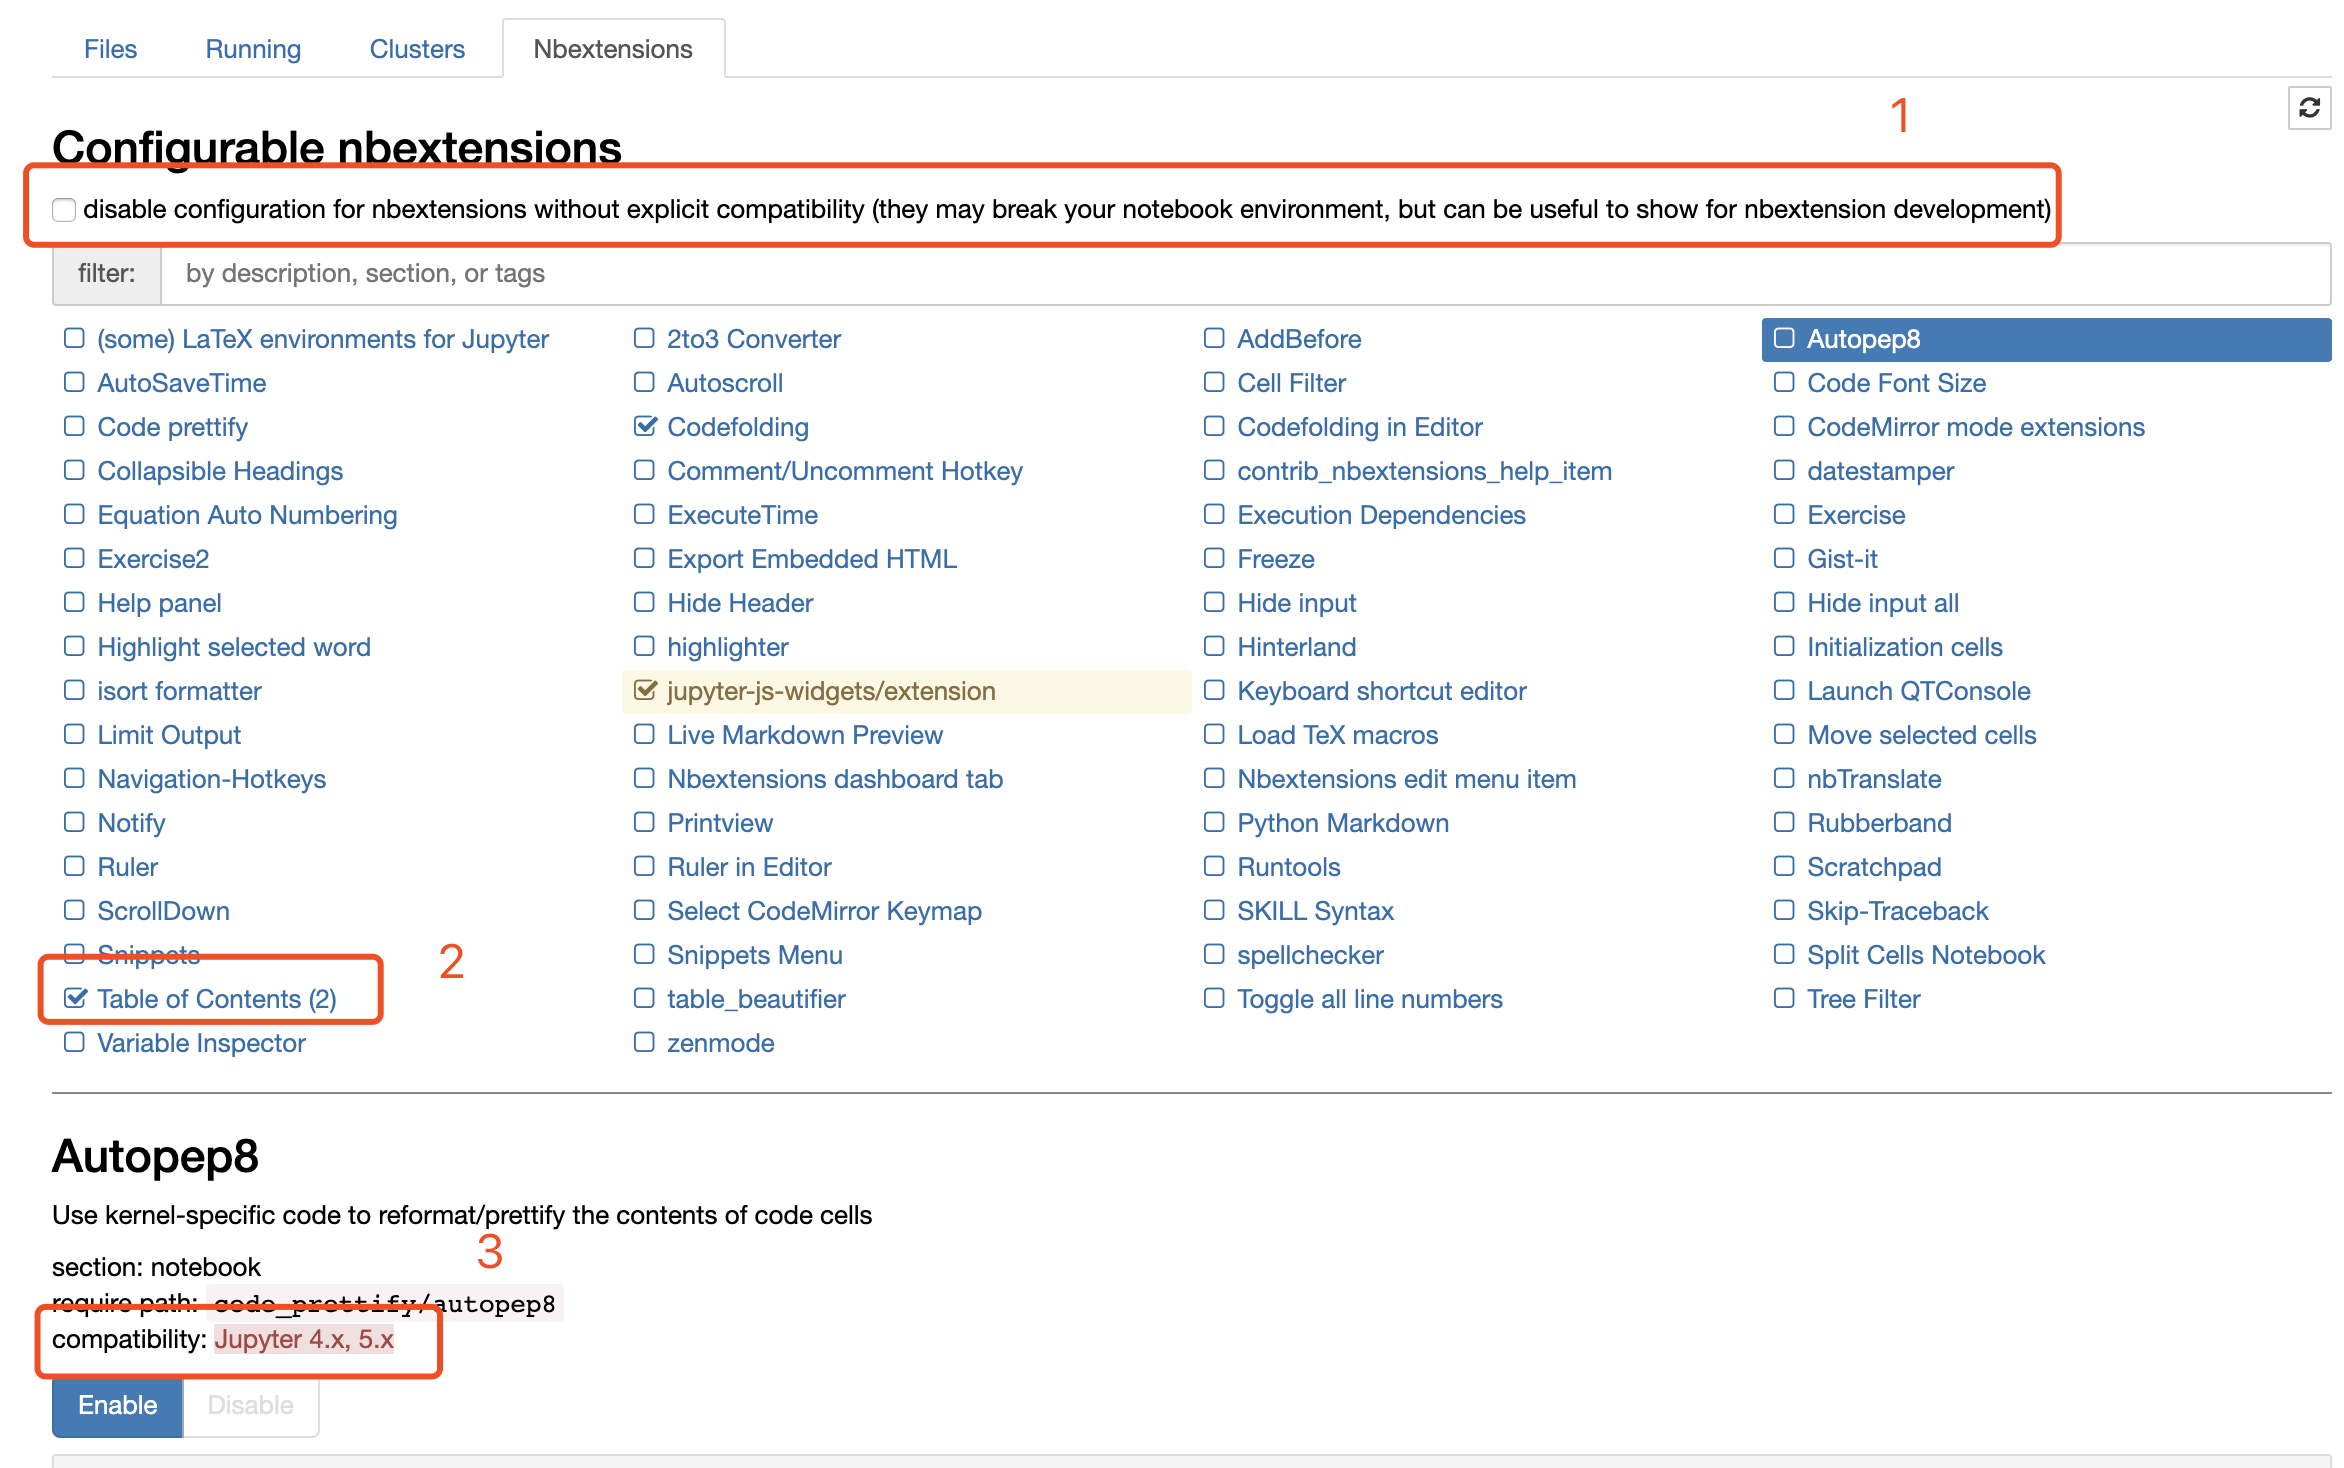Open the Running tab
This screenshot has height=1468, width=2344.
[253, 49]
